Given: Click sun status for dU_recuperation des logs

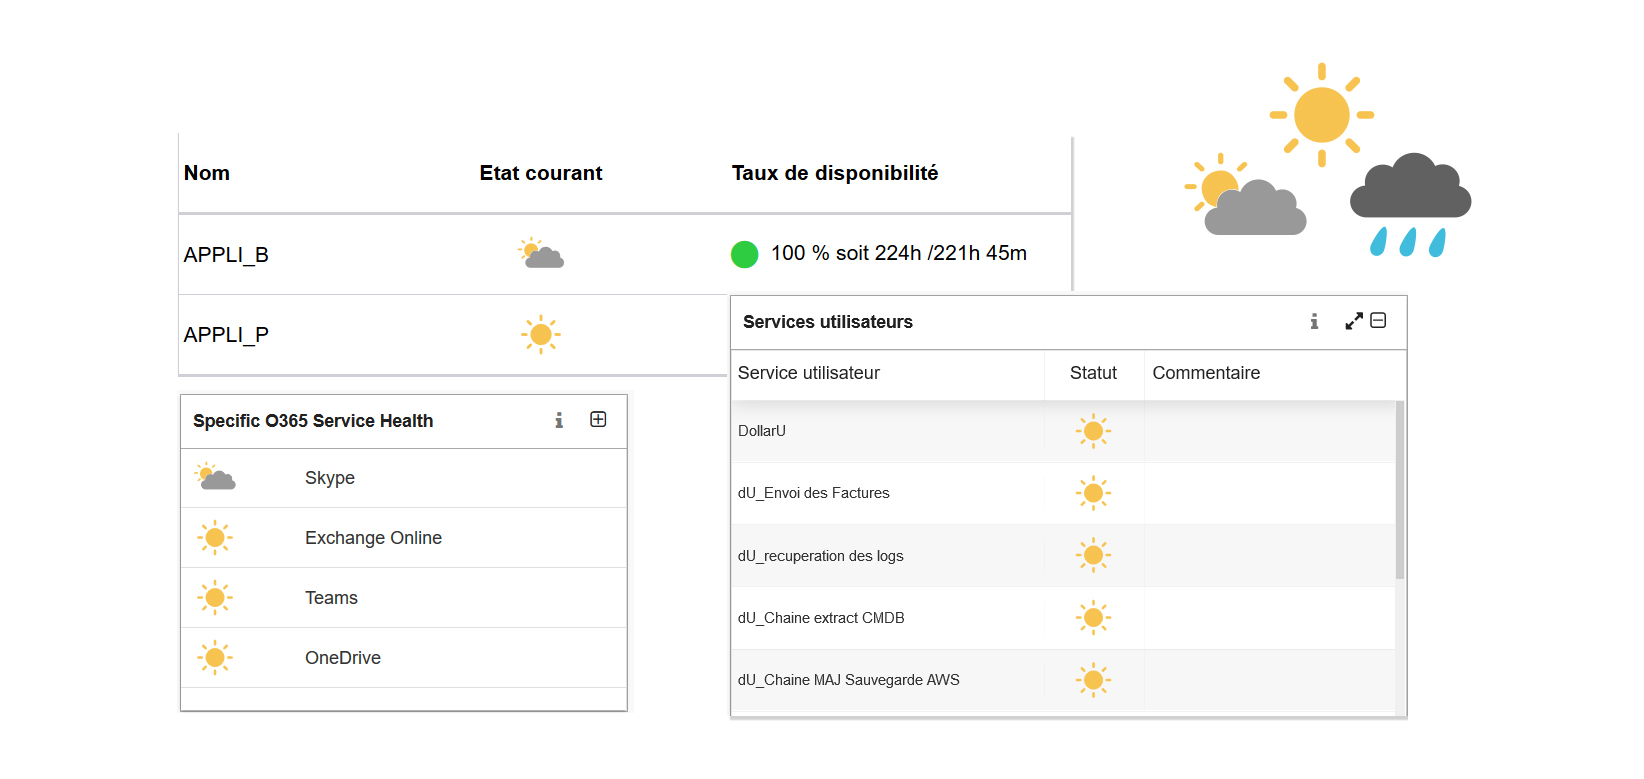Looking at the screenshot, I should coord(1094,555).
